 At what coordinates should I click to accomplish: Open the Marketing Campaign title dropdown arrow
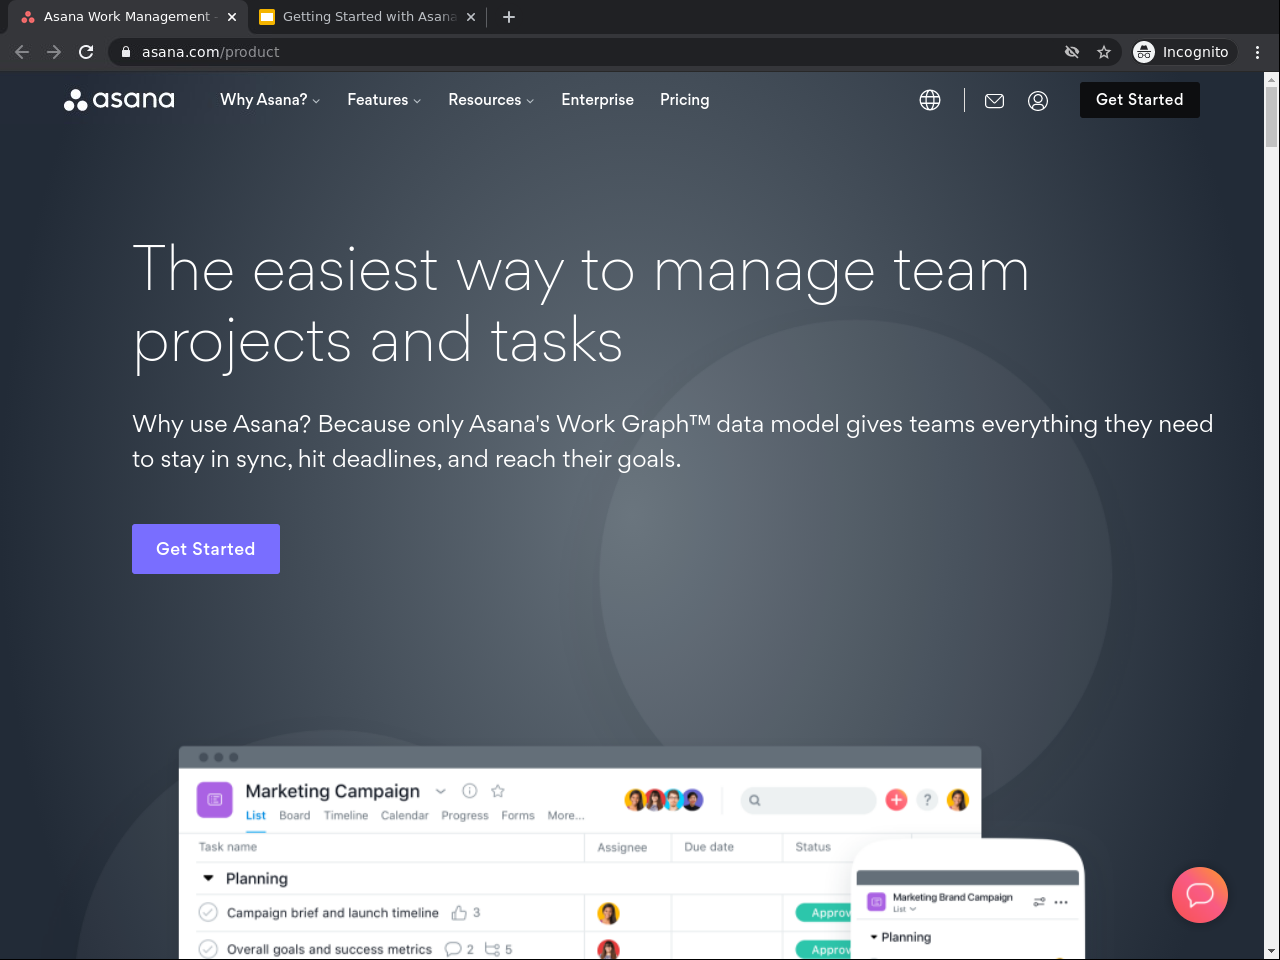[441, 791]
